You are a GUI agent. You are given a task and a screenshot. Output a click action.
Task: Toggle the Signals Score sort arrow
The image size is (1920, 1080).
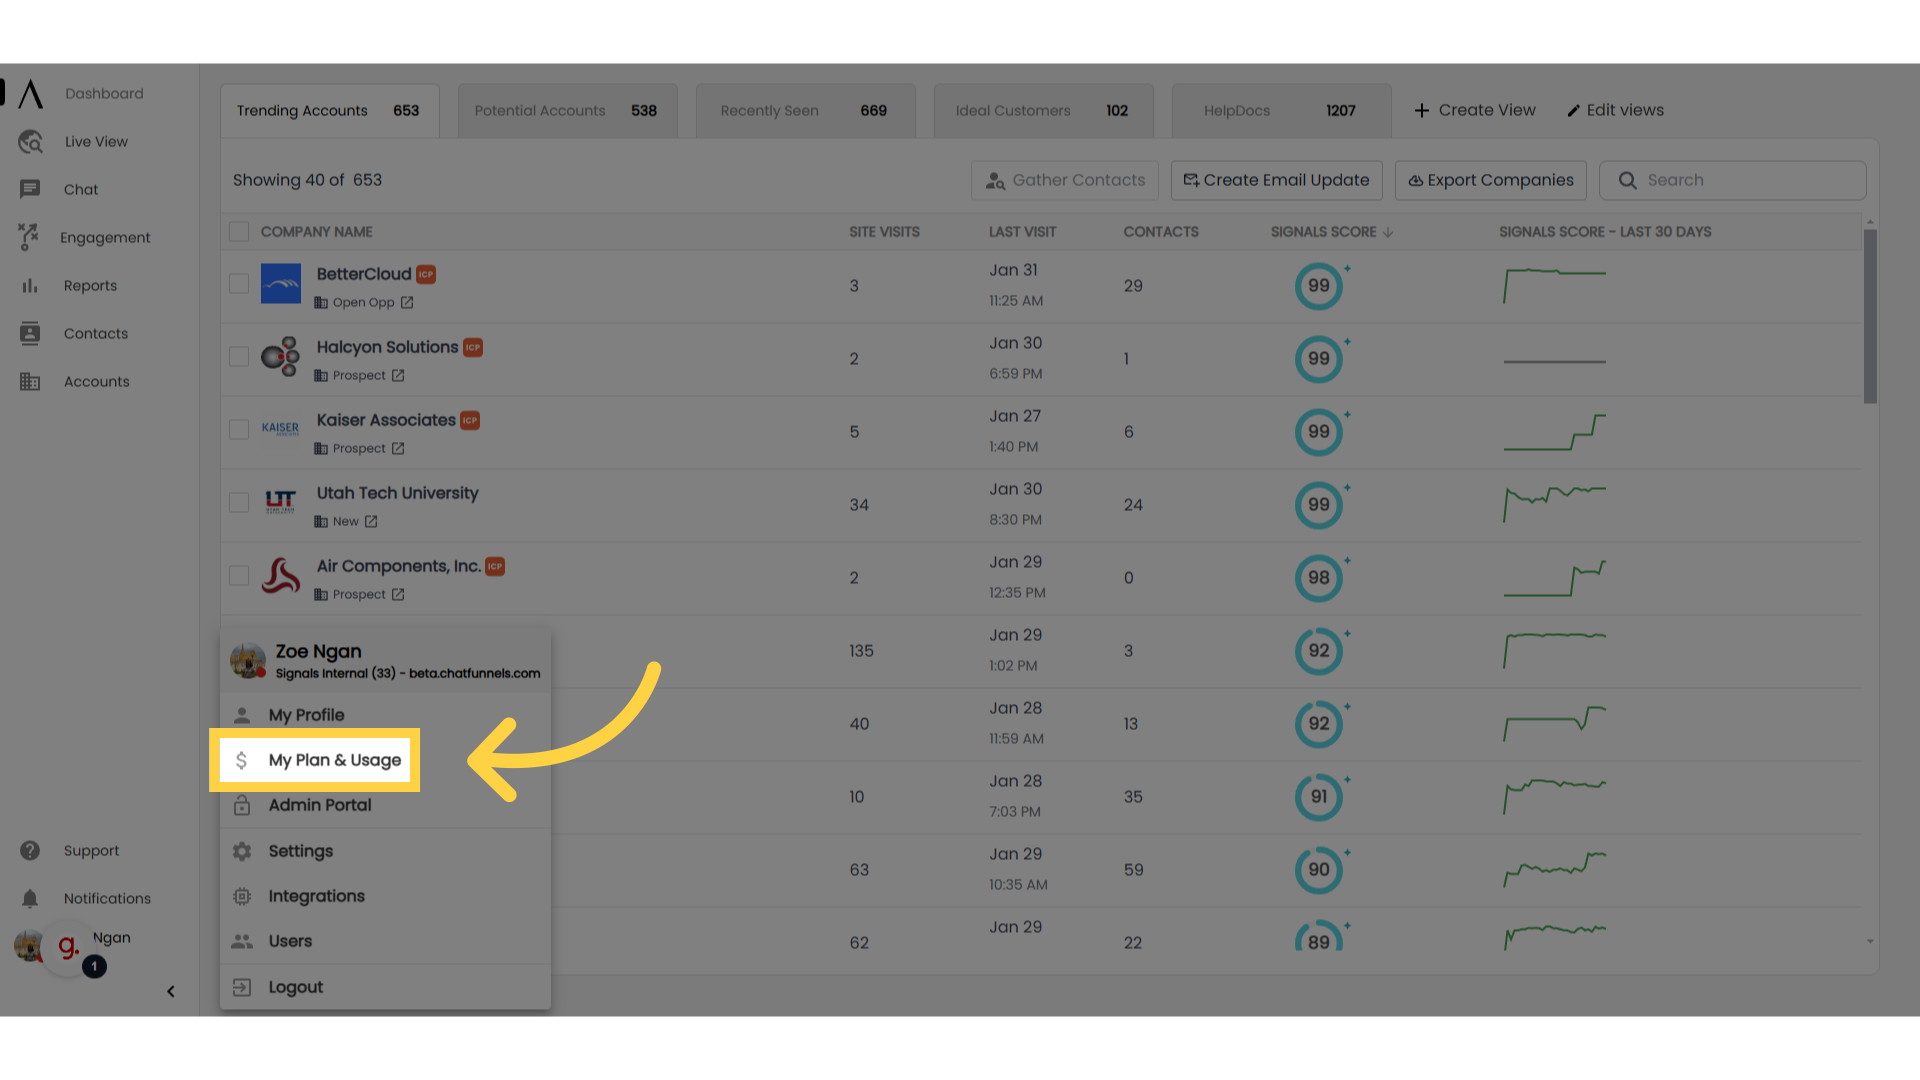(1388, 231)
